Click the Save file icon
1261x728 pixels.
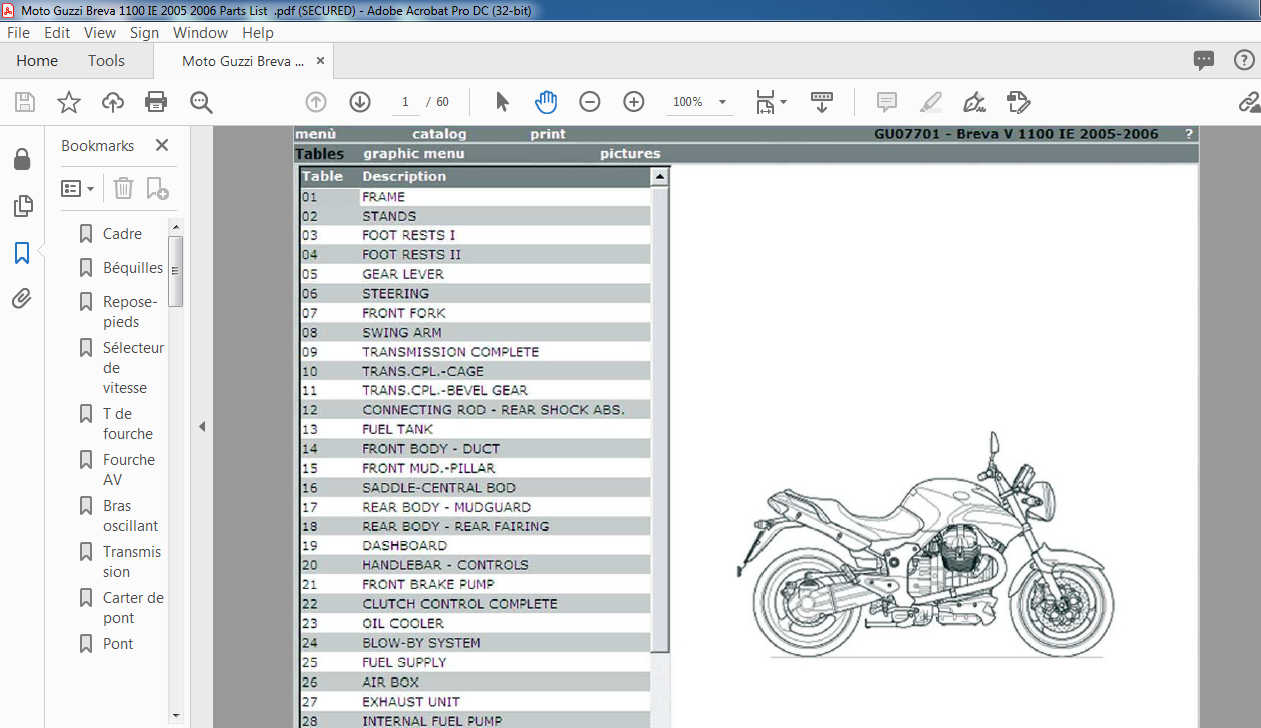click(25, 102)
